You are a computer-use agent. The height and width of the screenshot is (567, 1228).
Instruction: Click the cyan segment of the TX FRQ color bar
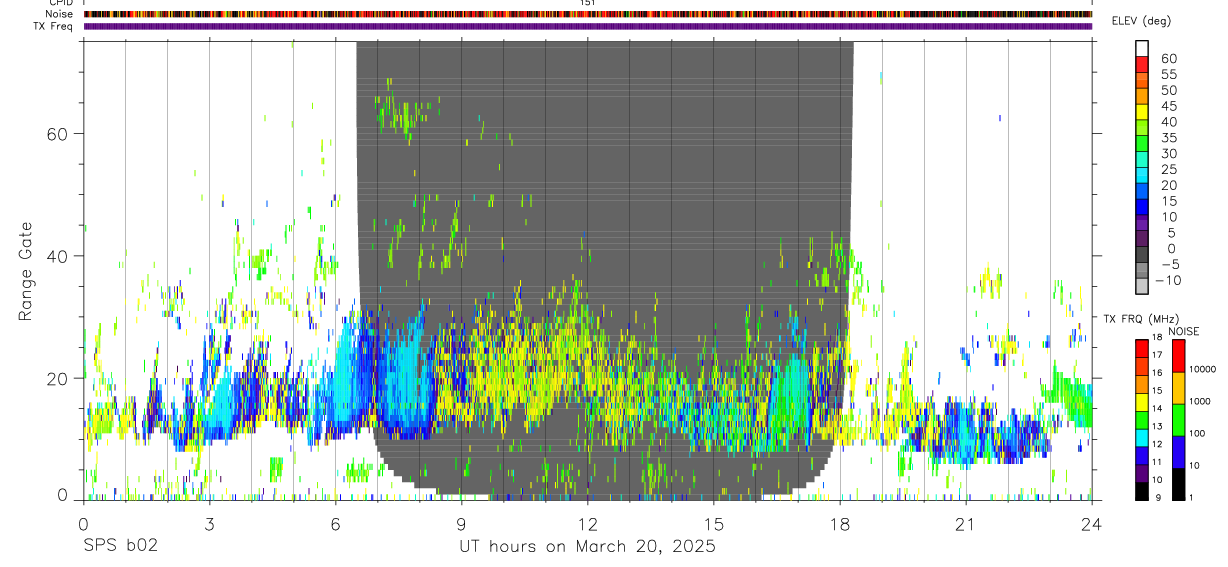point(1142,438)
